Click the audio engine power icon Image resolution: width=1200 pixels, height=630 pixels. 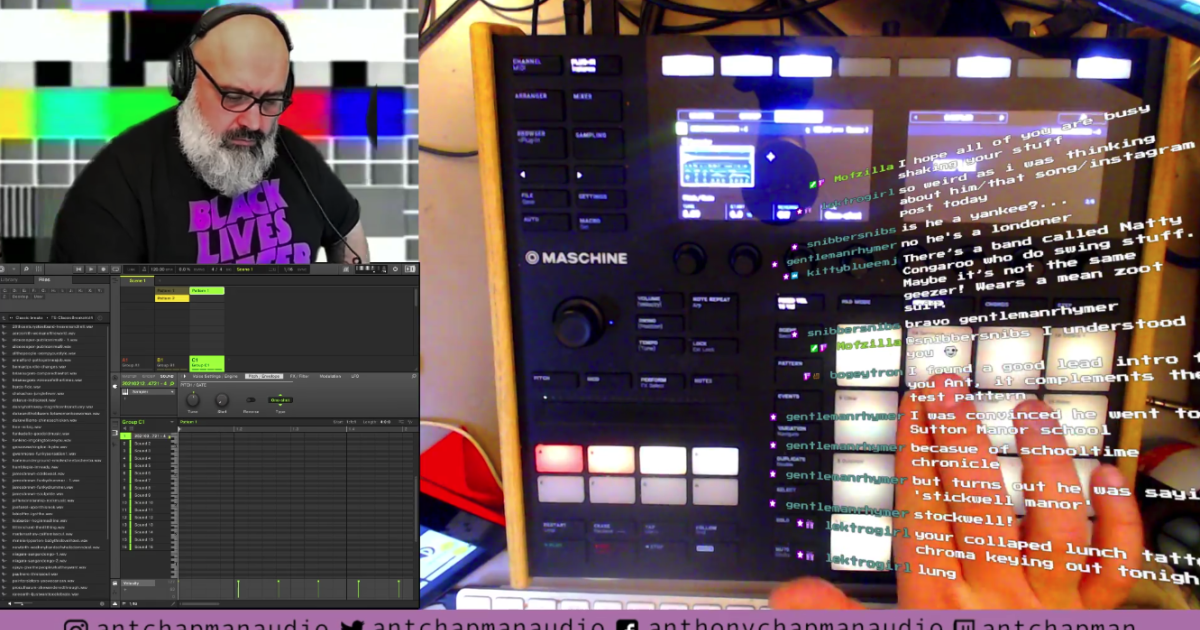point(395,269)
